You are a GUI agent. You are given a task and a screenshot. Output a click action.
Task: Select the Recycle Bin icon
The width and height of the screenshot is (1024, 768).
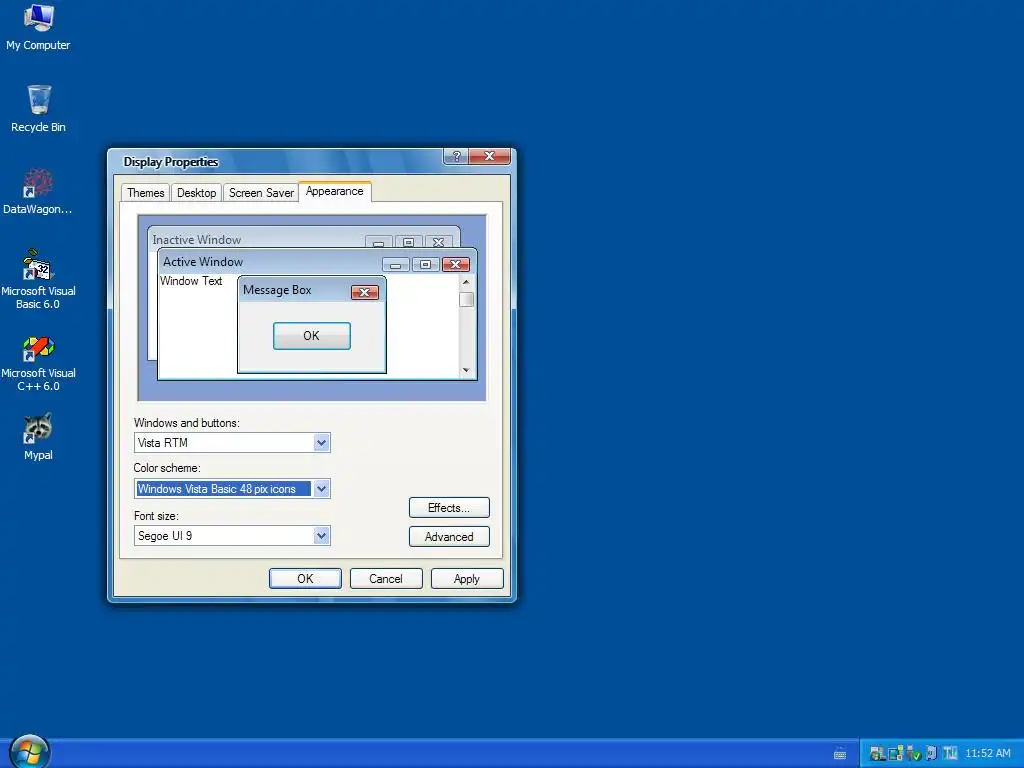pos(38,109)
